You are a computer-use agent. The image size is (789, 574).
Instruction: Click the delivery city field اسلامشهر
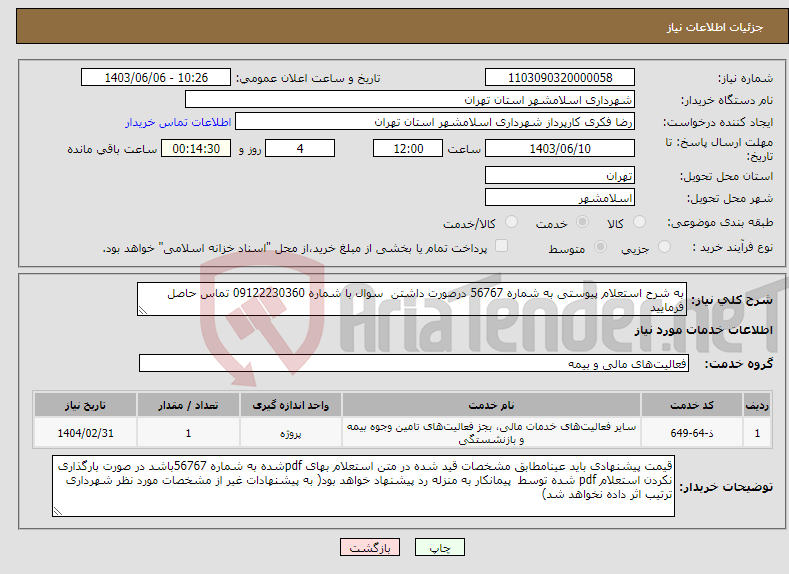click(560, 197)
